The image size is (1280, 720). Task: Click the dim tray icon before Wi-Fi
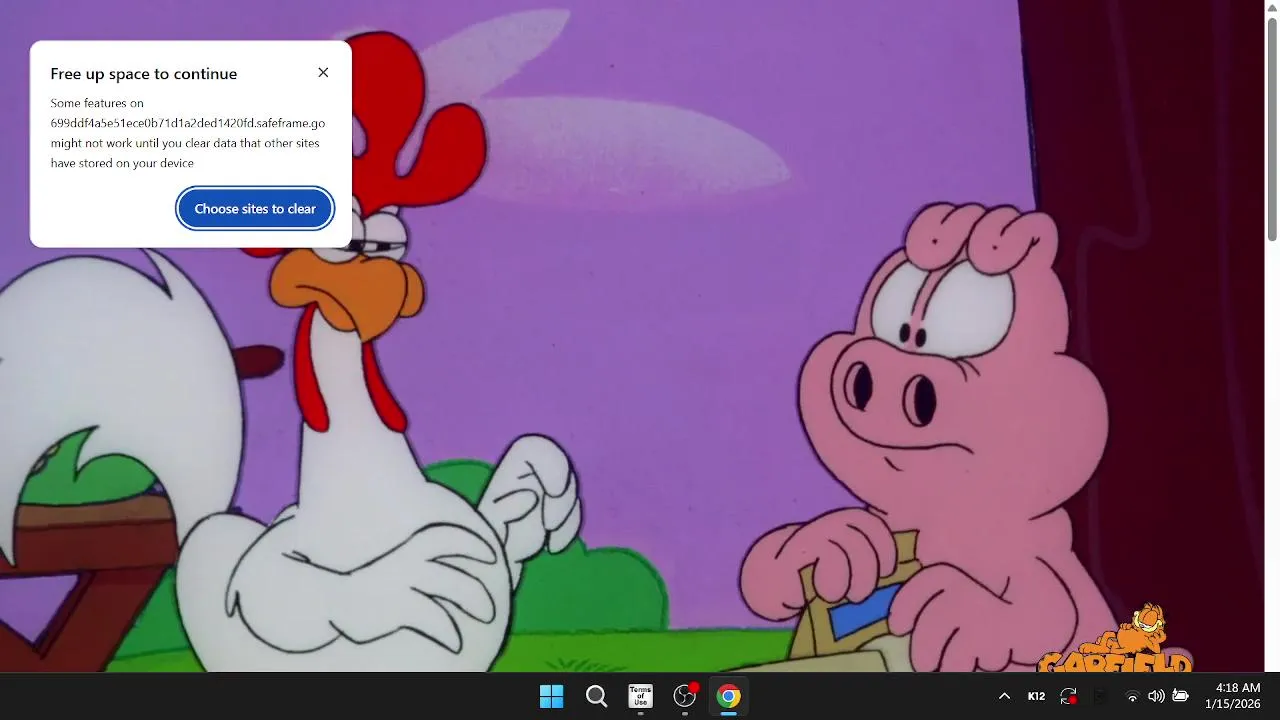pyautogui.click(x=1100, y=696)
